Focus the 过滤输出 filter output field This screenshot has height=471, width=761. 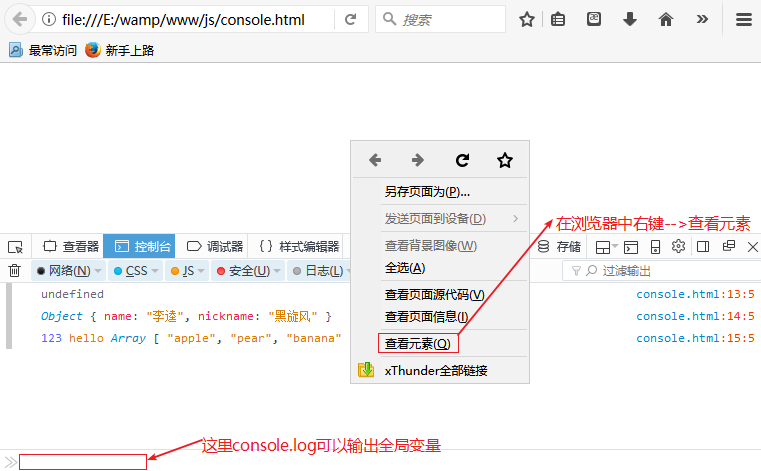coord(662,270)
